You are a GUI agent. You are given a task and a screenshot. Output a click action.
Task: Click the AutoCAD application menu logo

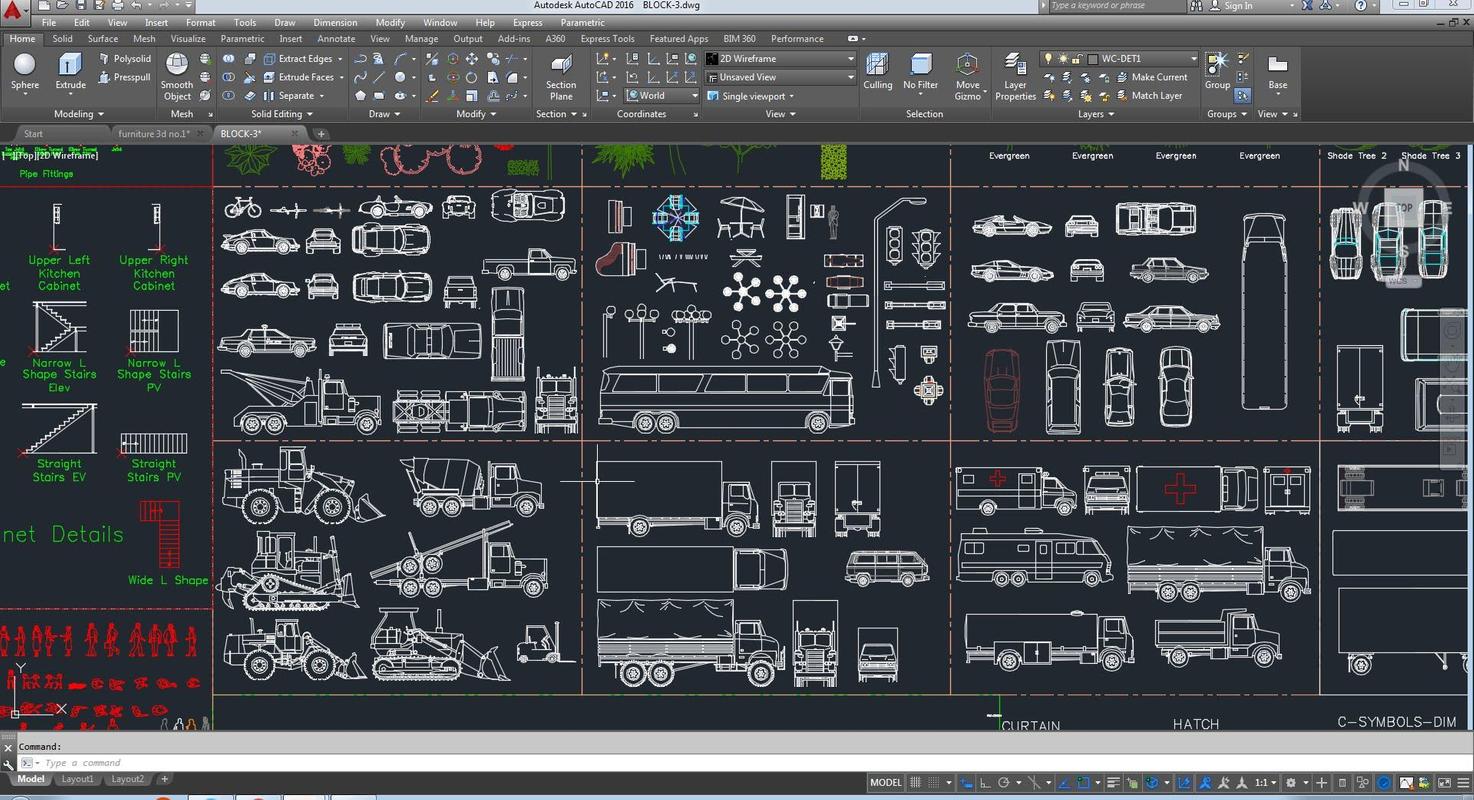point(13,13)
